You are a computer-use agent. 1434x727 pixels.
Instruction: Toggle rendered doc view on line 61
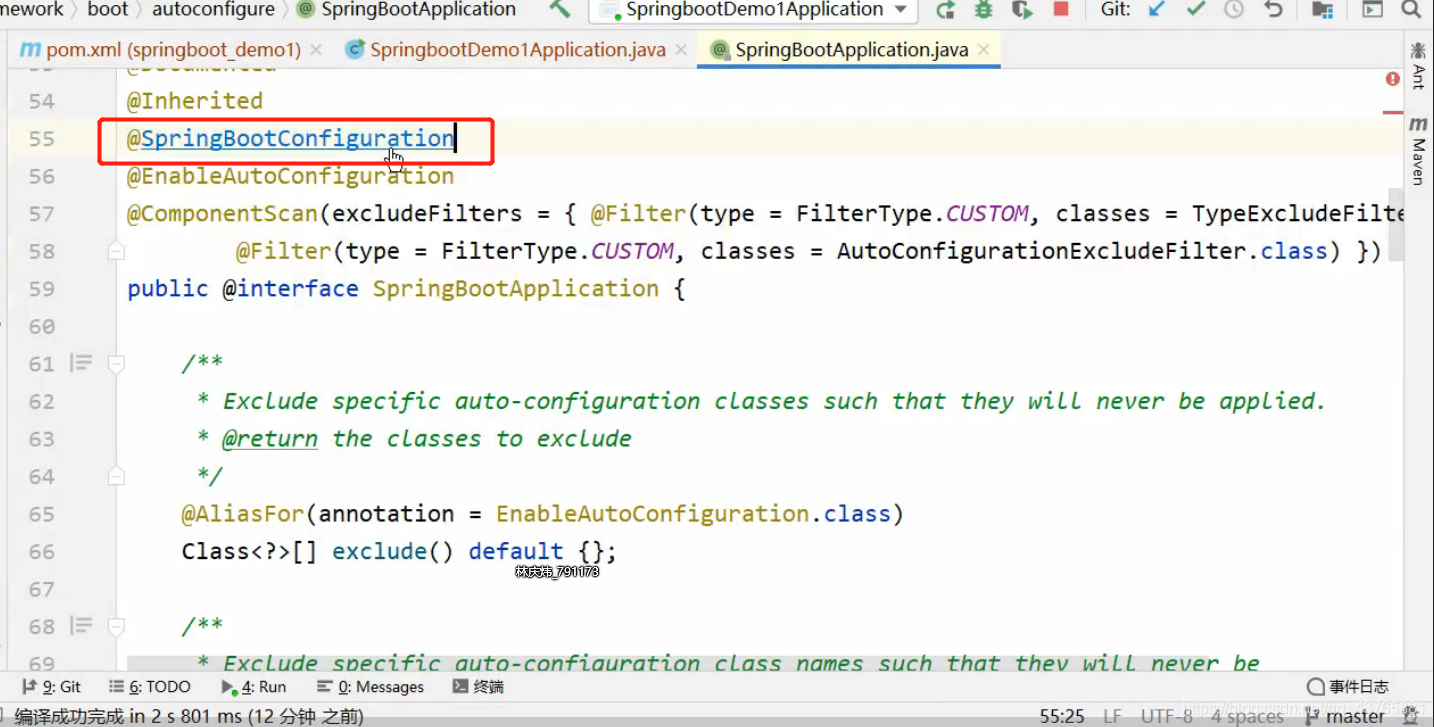coord(81,364)
